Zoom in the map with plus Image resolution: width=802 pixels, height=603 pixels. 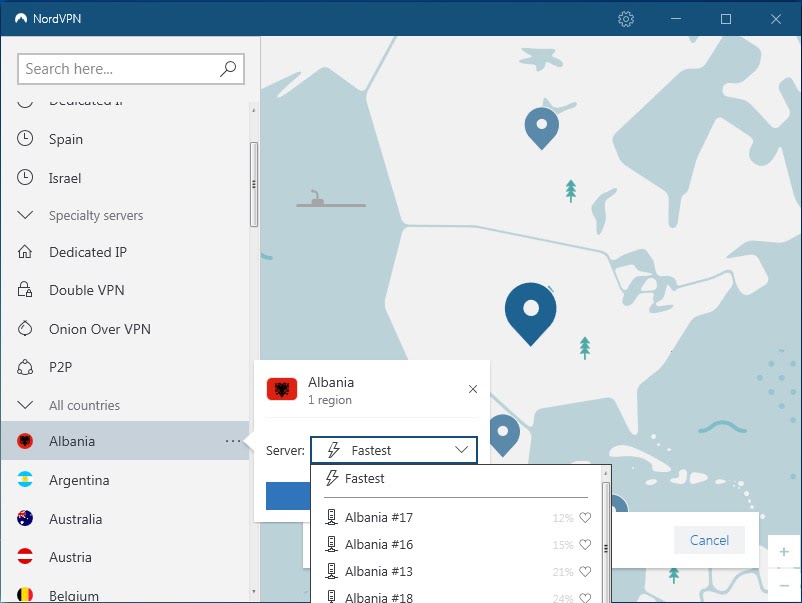click(x=784, y=552)
